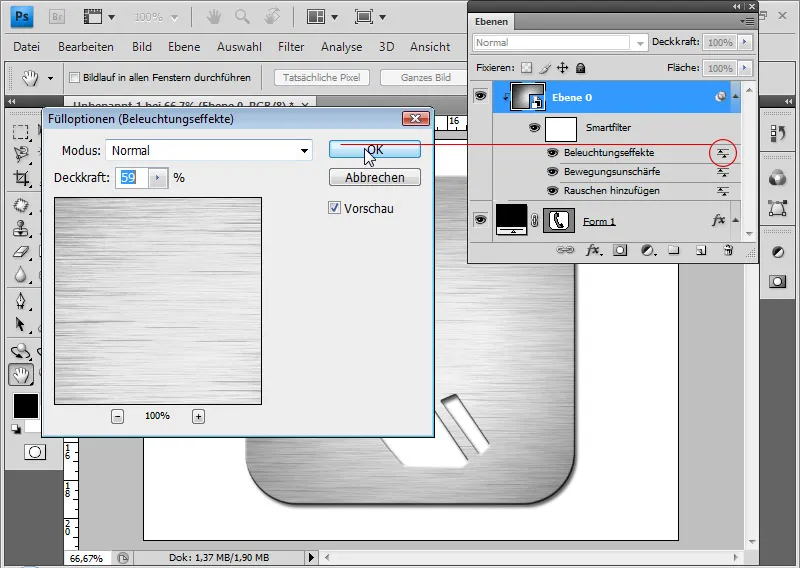Open the Filter menu
The width and height of the screenshot is (800, 568).
tap(291, 47)
